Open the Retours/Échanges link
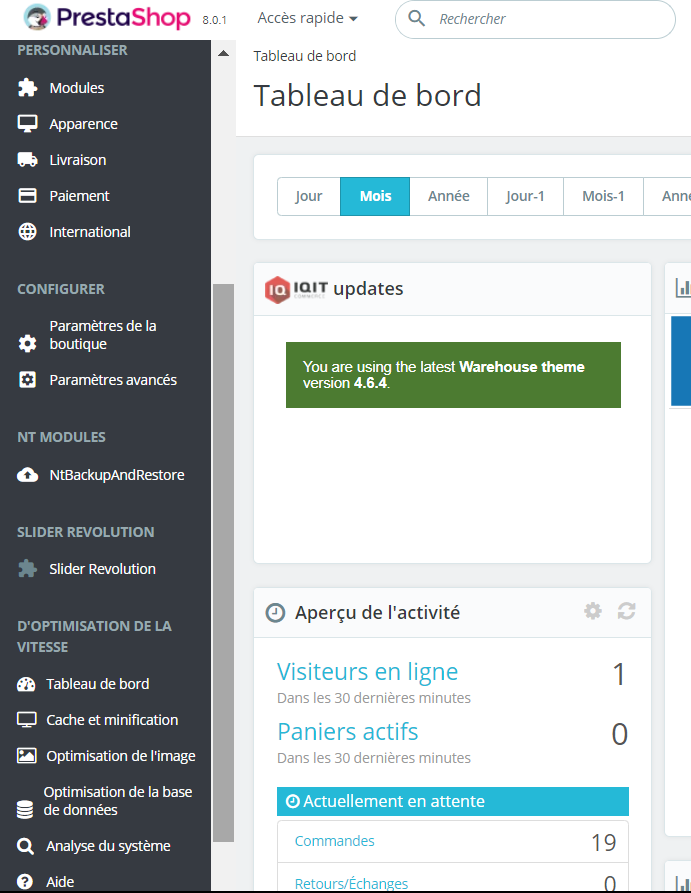 [351, 883]
